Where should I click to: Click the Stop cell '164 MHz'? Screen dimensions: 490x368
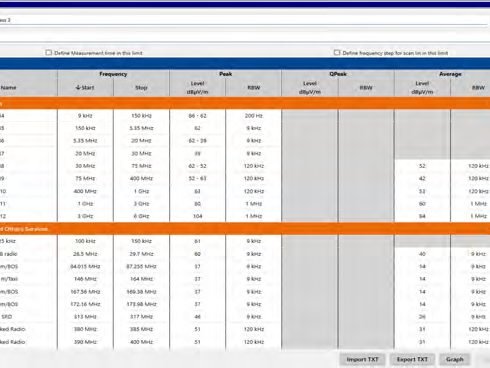[141, 279]
